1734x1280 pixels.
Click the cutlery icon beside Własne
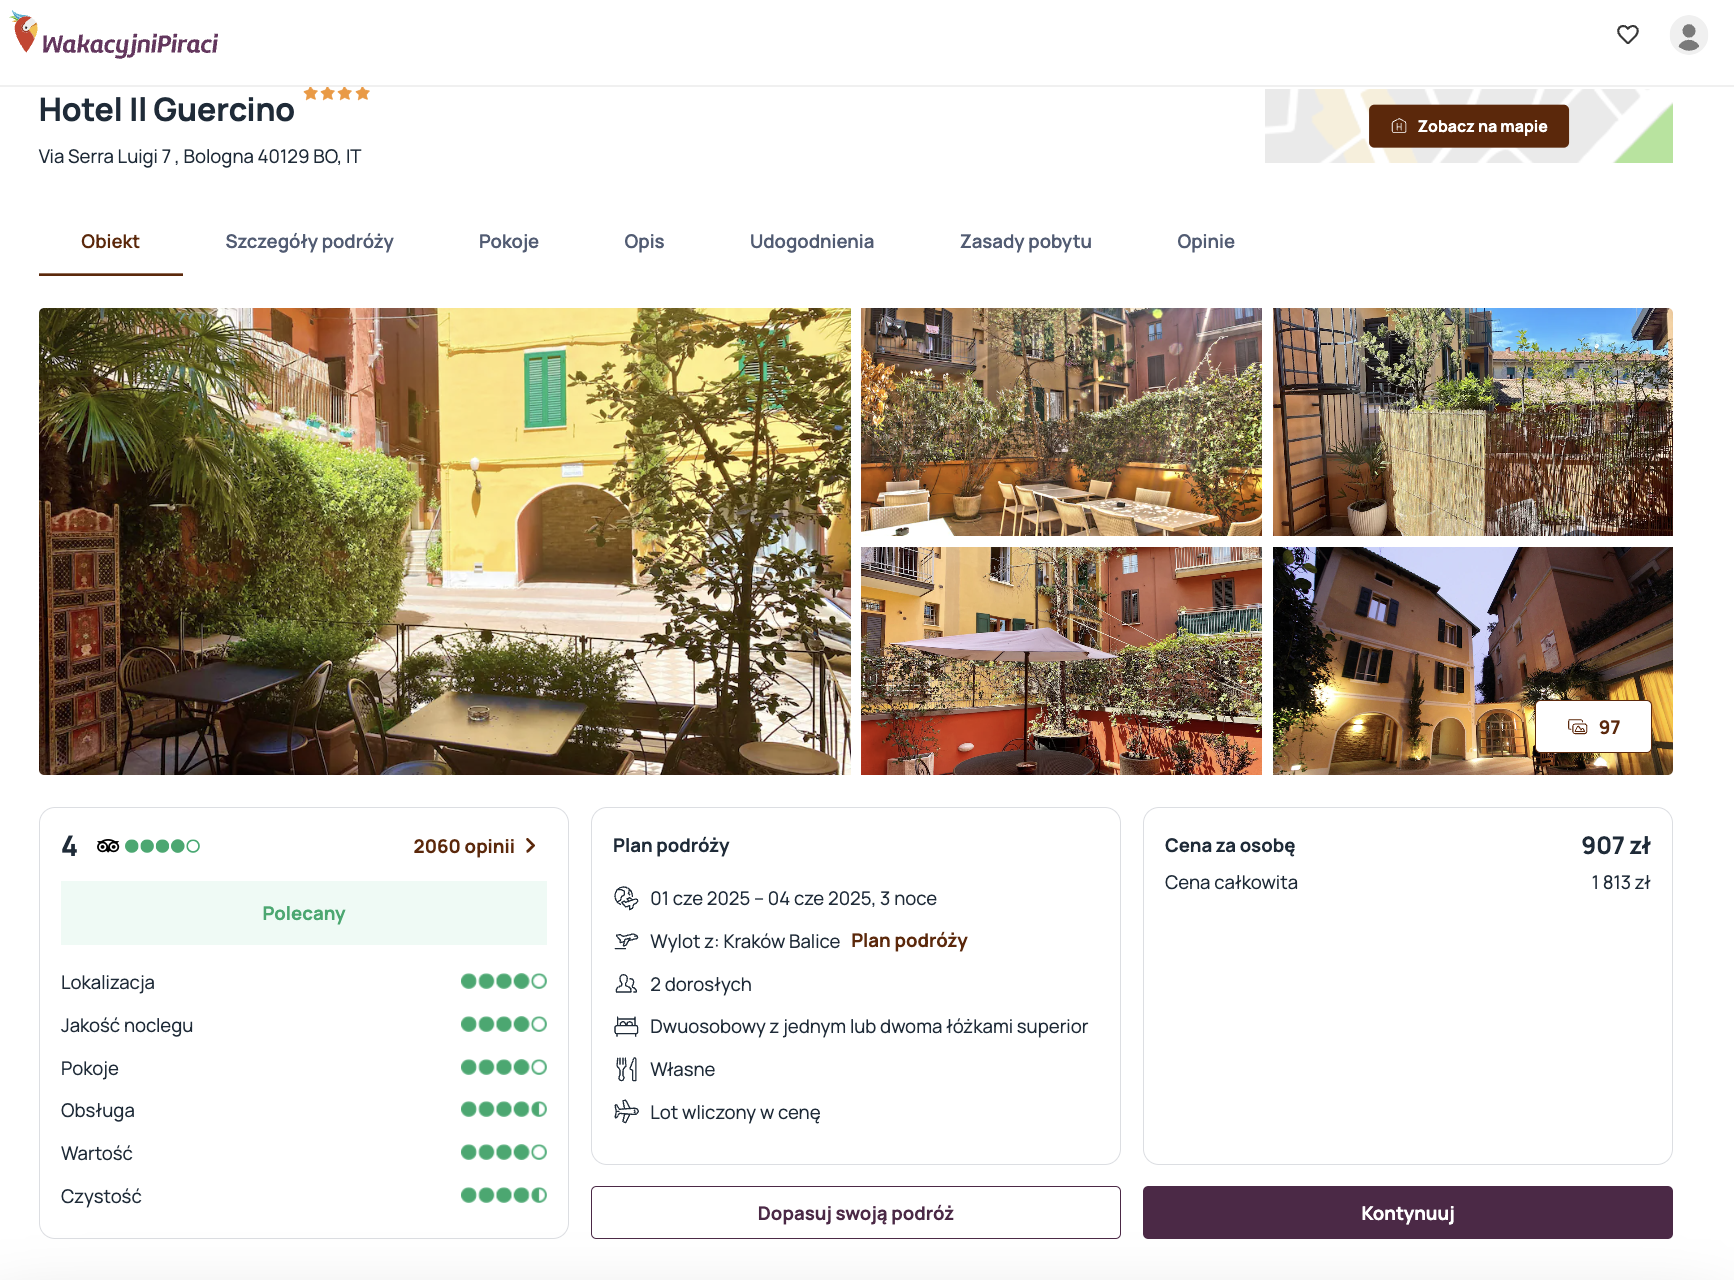(x=626, y=1069)
